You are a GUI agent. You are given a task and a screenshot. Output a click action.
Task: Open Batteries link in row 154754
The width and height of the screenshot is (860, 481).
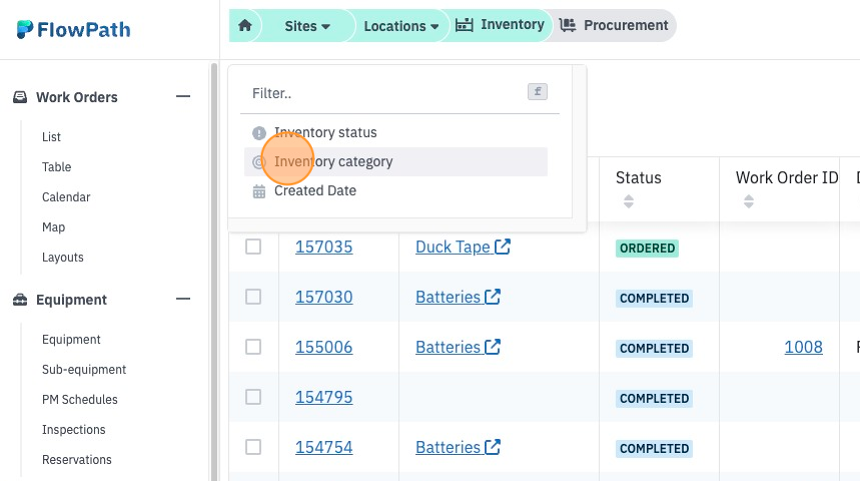pos(458,448)
